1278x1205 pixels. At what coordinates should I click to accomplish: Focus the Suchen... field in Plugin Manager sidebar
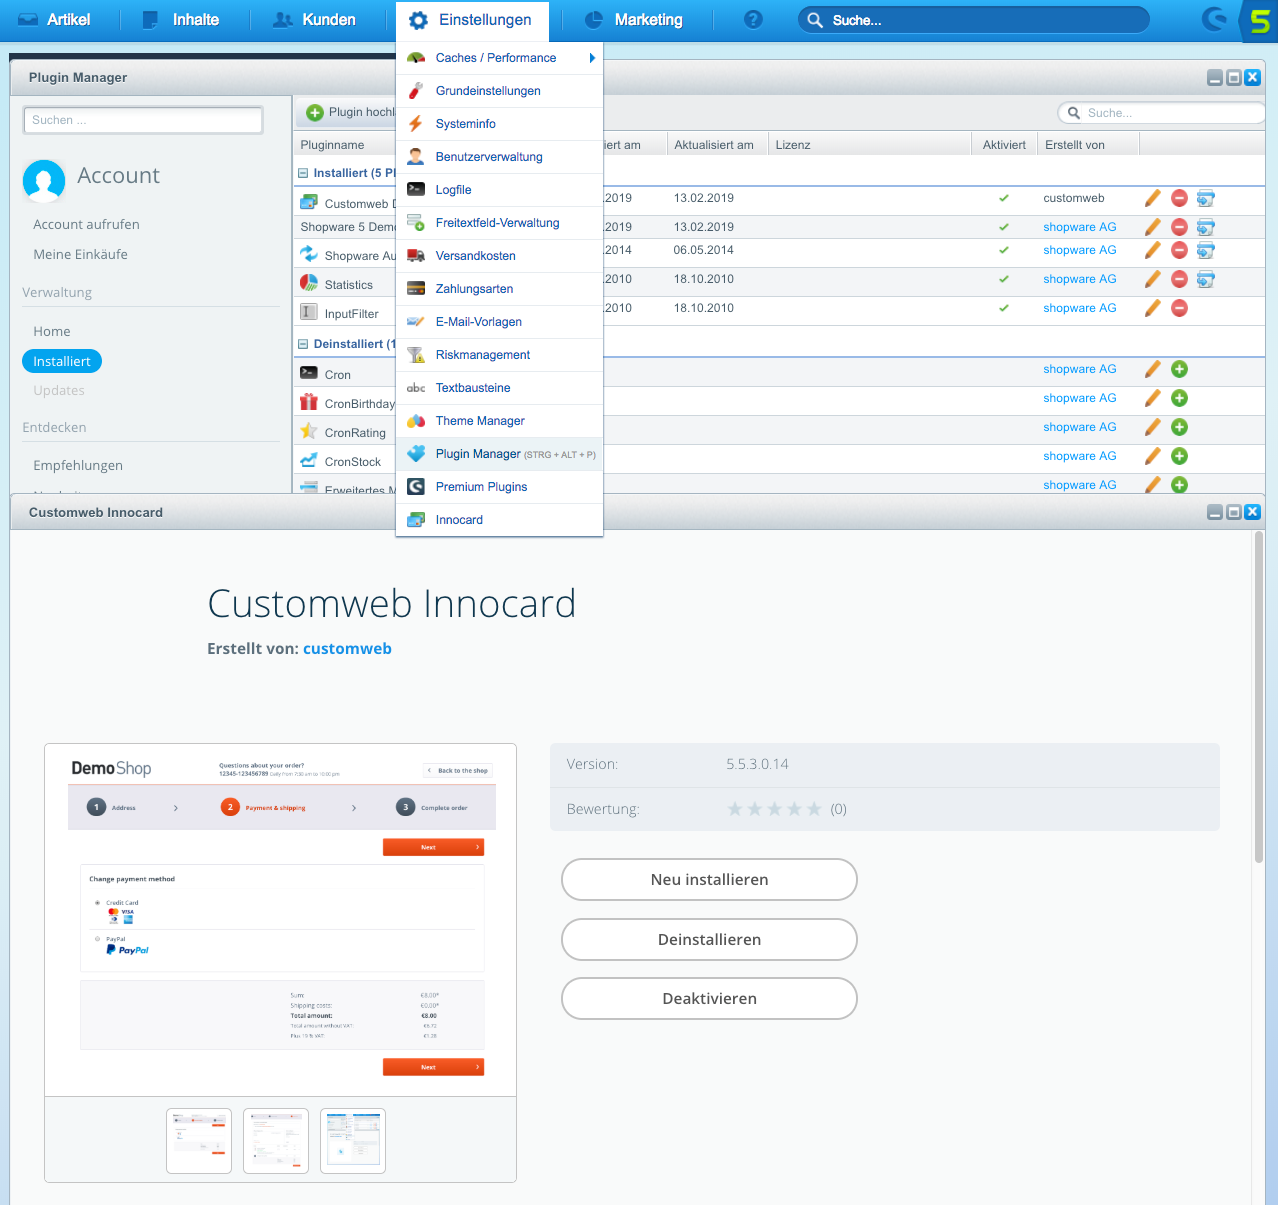click(143, 120)
